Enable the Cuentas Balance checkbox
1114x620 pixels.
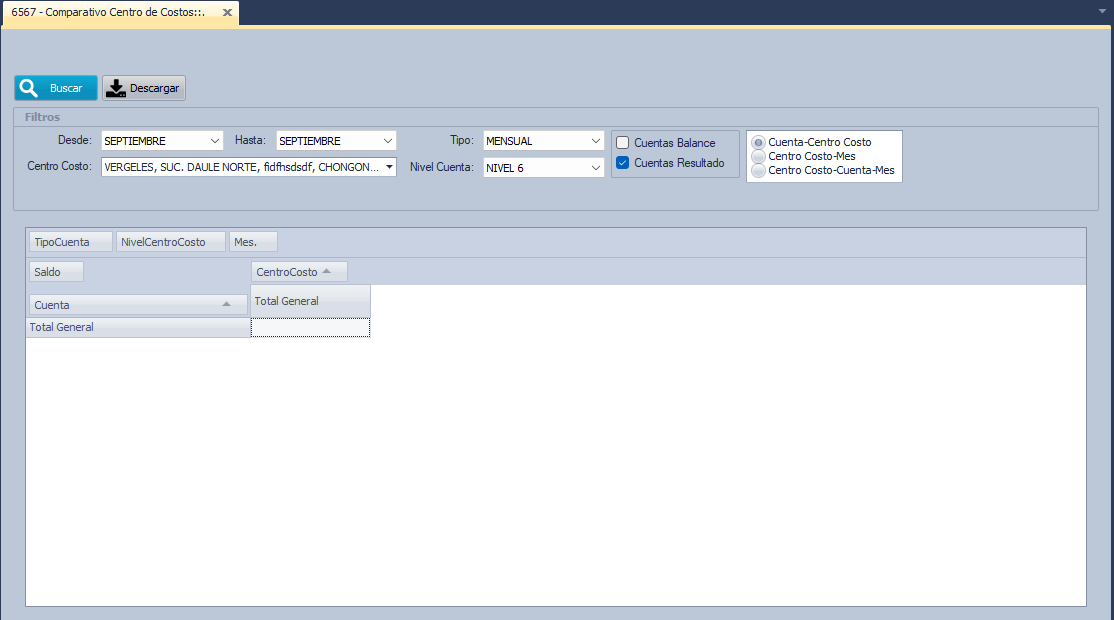[x=623, y=143]
